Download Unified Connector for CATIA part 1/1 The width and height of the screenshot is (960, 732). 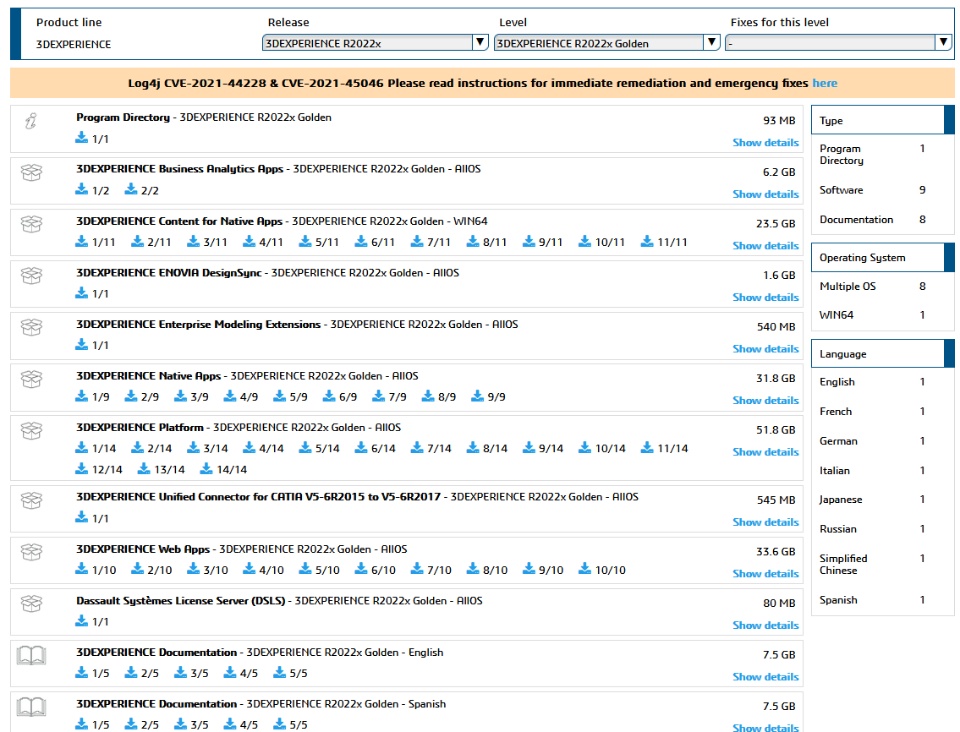[92, 518]
